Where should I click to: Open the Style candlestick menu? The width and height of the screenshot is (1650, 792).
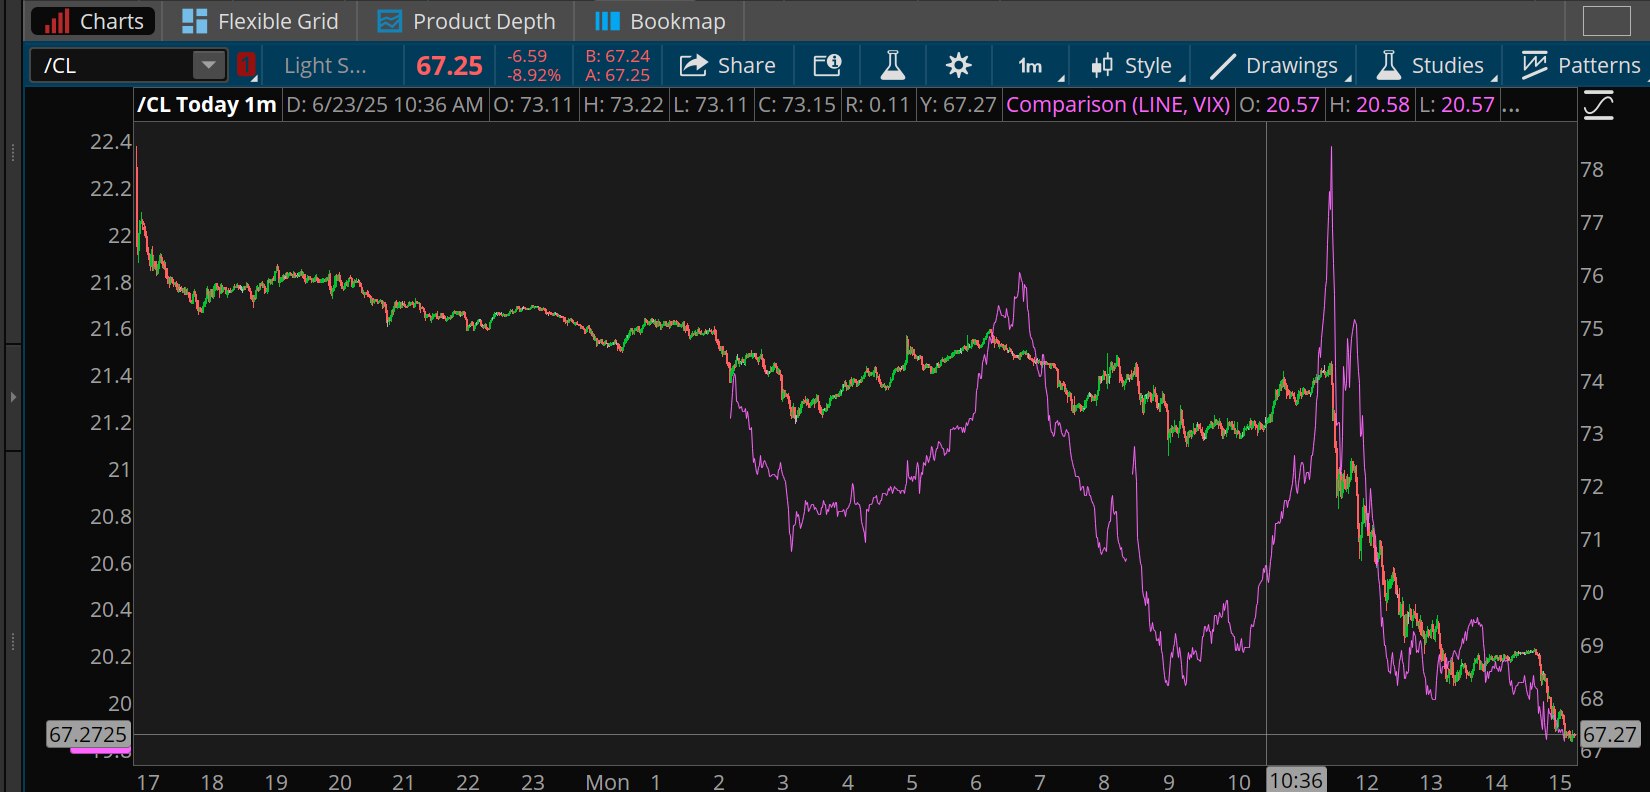tap(1132, 66)
